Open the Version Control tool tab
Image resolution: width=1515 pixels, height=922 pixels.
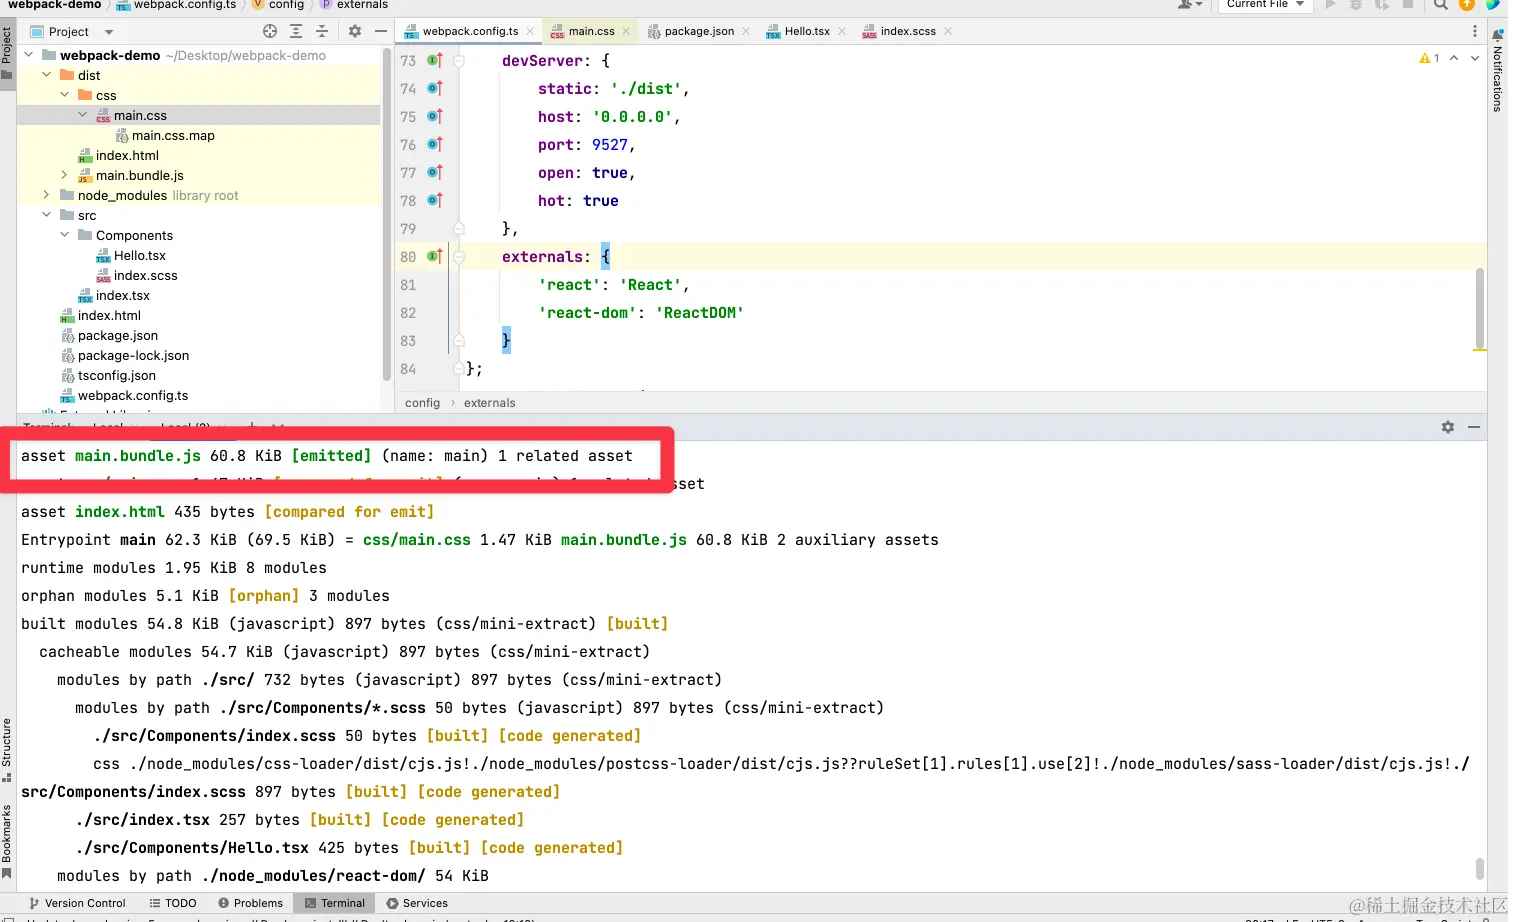[x=77, y=903]
